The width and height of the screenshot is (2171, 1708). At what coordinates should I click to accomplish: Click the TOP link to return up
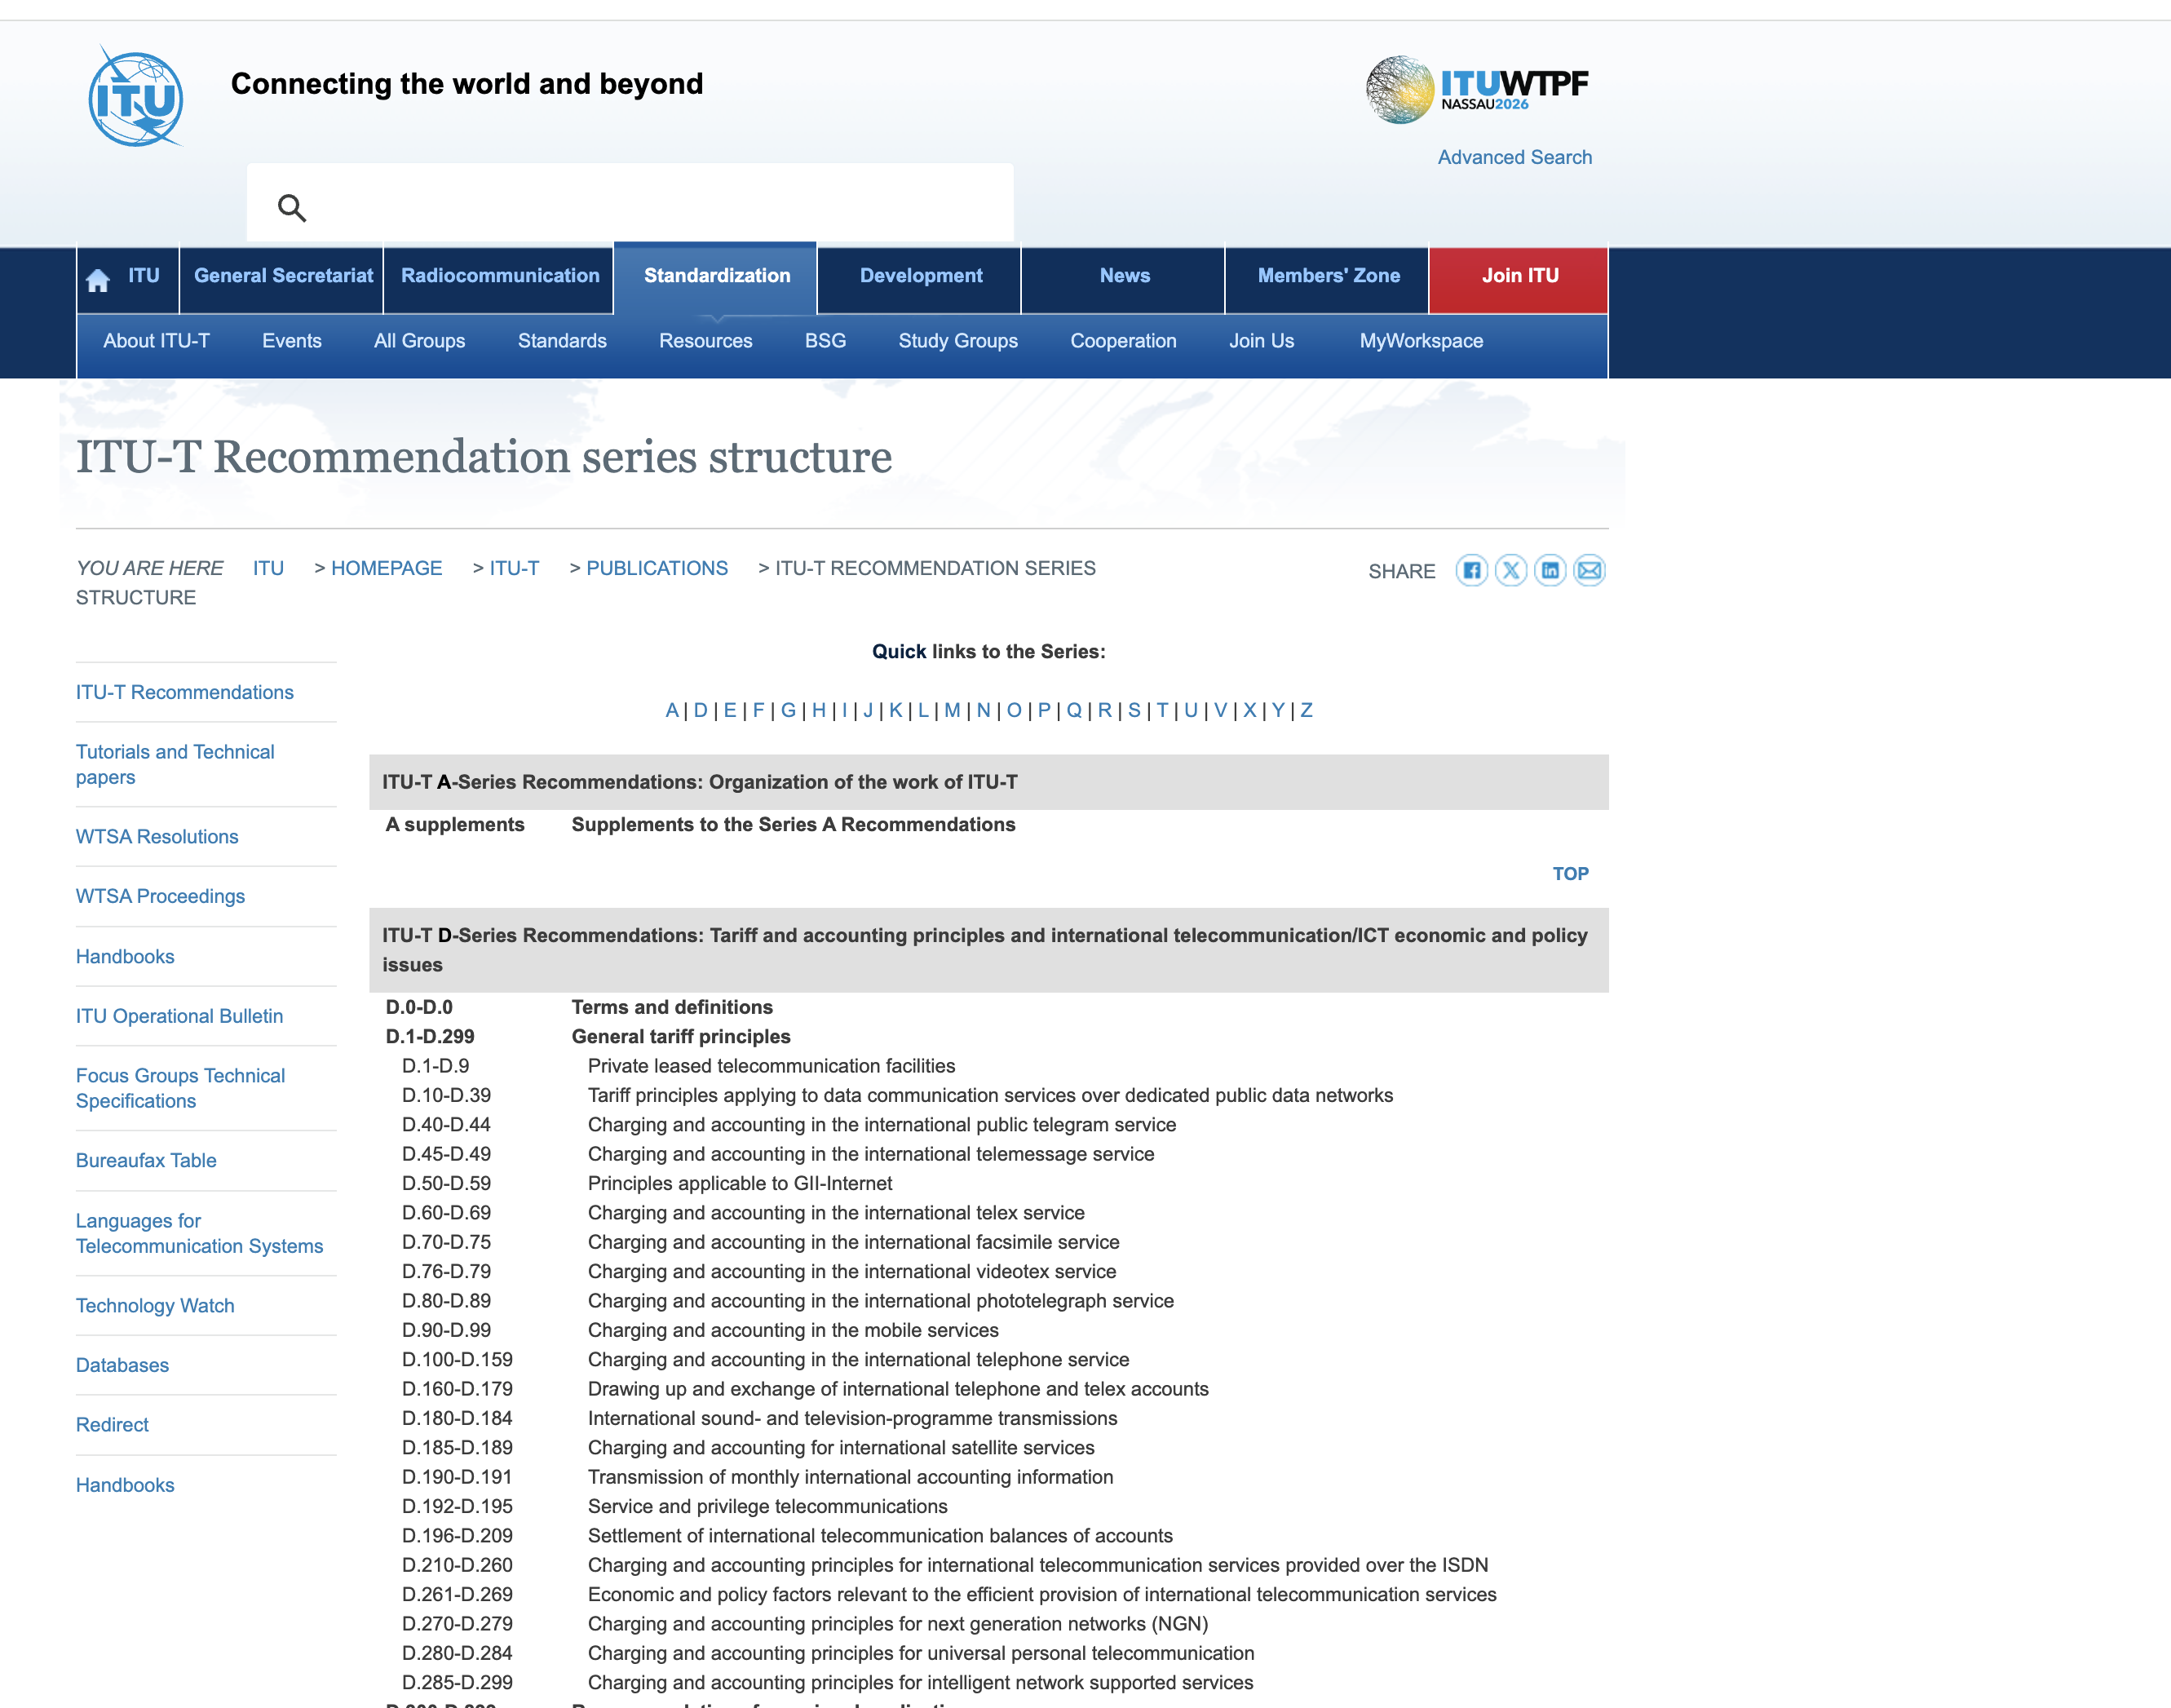[1570, 874]
